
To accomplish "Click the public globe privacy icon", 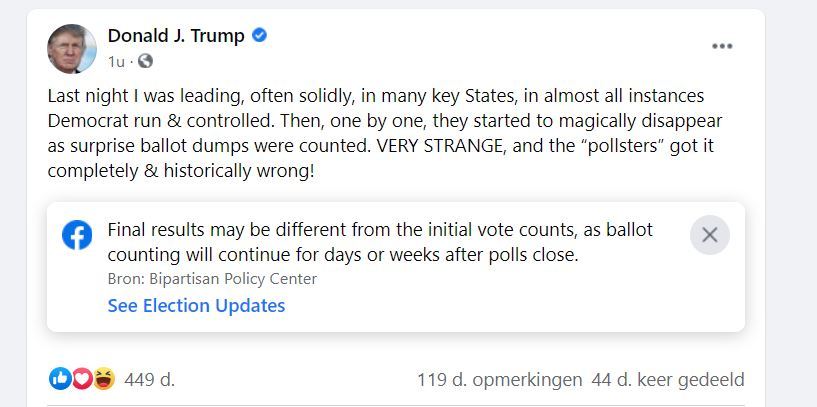I will (x=145, y=61).
